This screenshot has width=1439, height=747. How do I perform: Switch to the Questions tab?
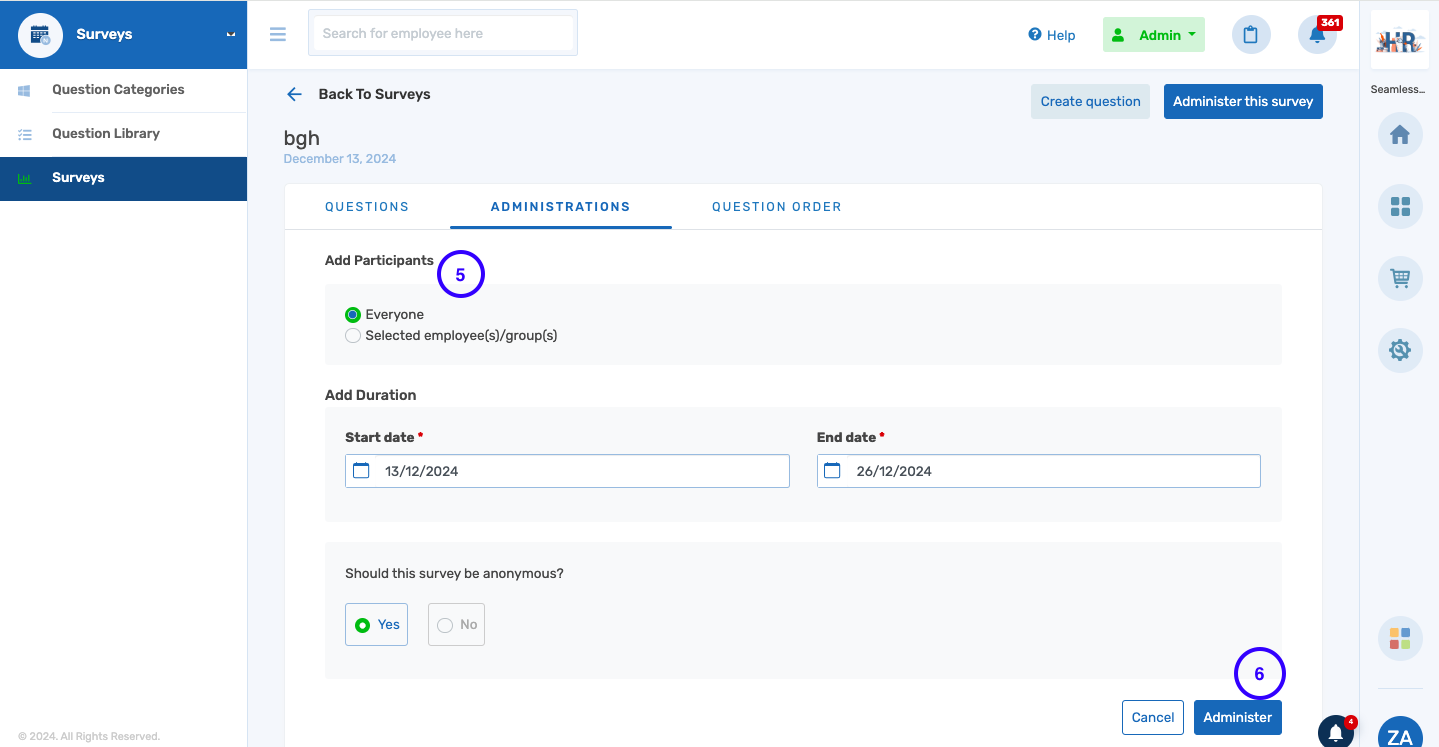tap(367, 207)
